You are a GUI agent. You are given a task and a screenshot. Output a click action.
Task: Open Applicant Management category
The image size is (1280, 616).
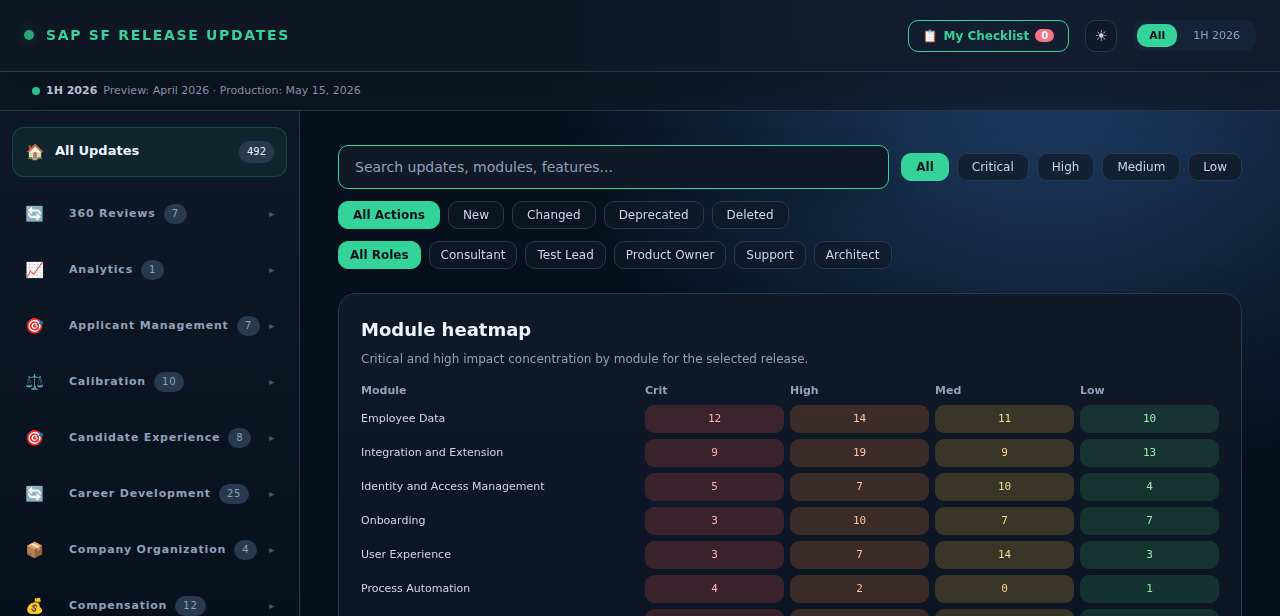tap(149, 326)
